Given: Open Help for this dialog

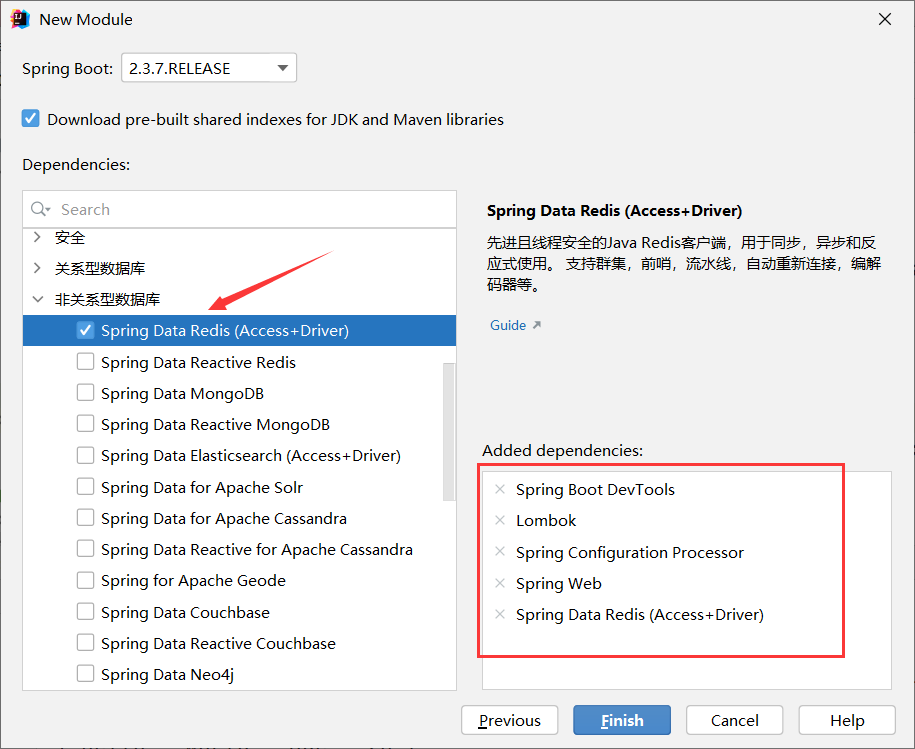Looking at the screenshot, I should click(847, 720).
